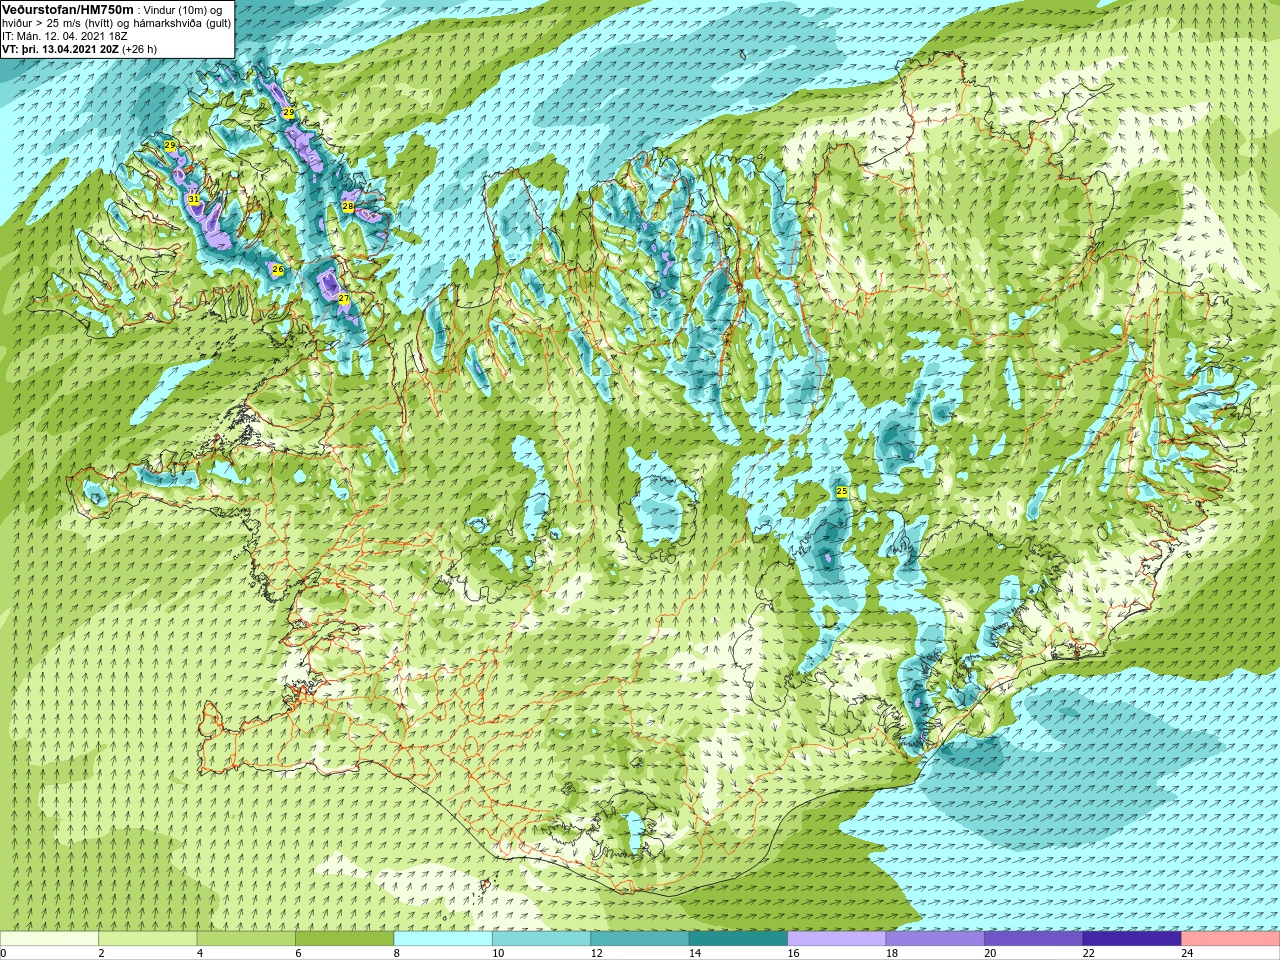Click the legend scale value 20
The image size is (1280, 960).
pos(990,953)
